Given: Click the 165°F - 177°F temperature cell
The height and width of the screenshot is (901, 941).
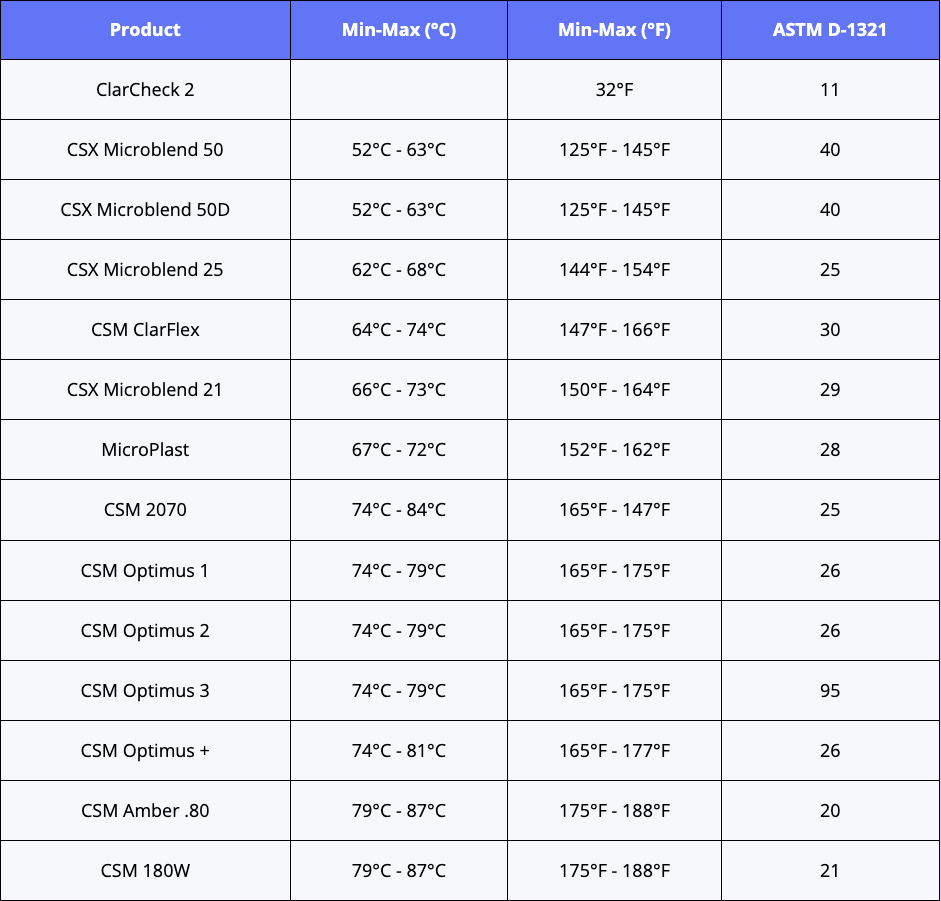Looking at the screenshot, I should point(614,751).
